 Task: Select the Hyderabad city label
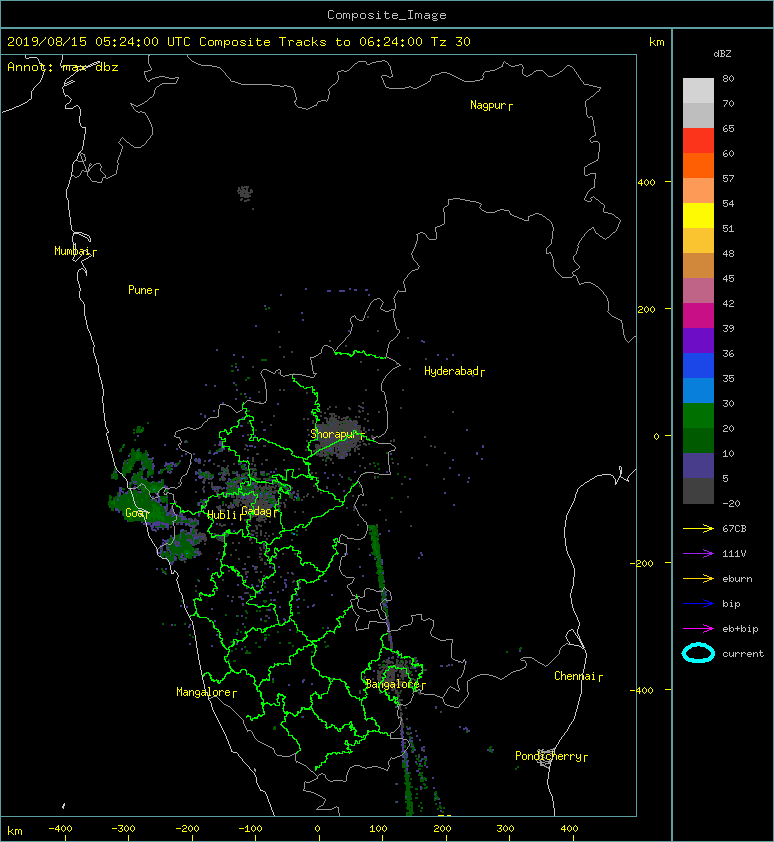point(451,371)
